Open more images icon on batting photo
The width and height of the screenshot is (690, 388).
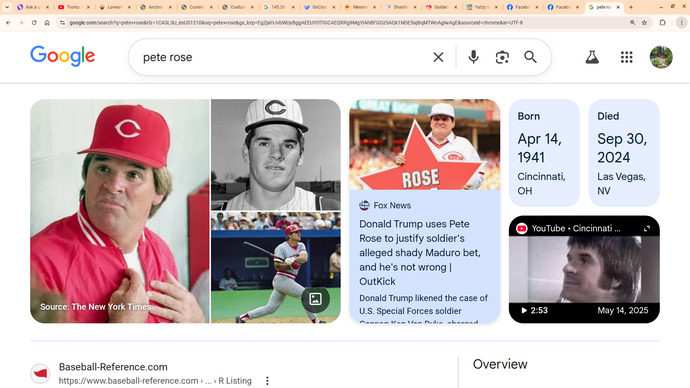(316, 299)
